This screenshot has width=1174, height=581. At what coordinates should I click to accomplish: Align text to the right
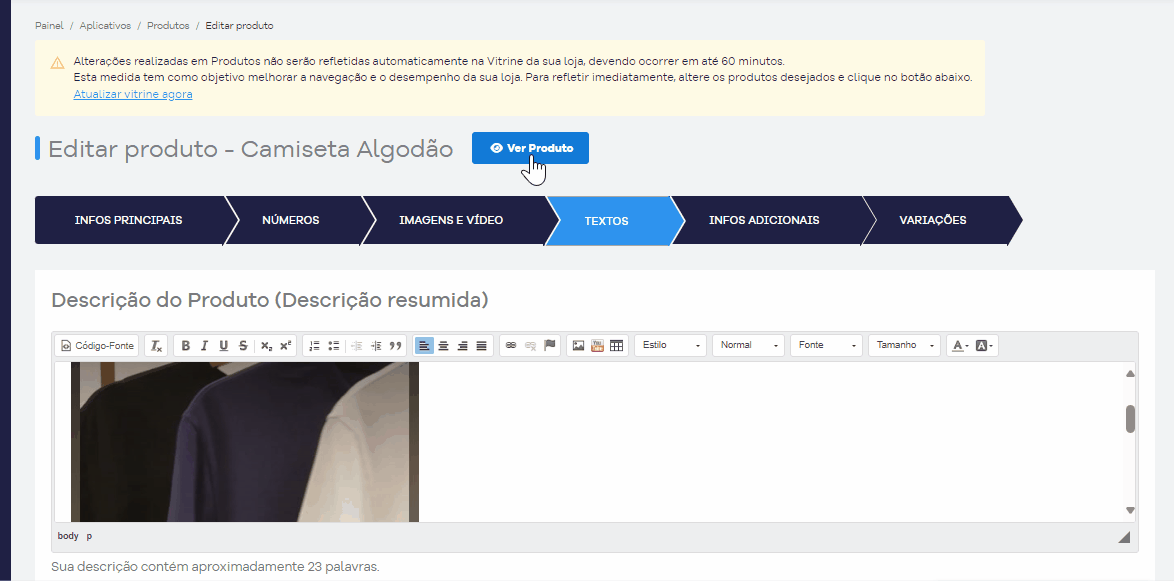pyautogui.click(x=463, y=346)
